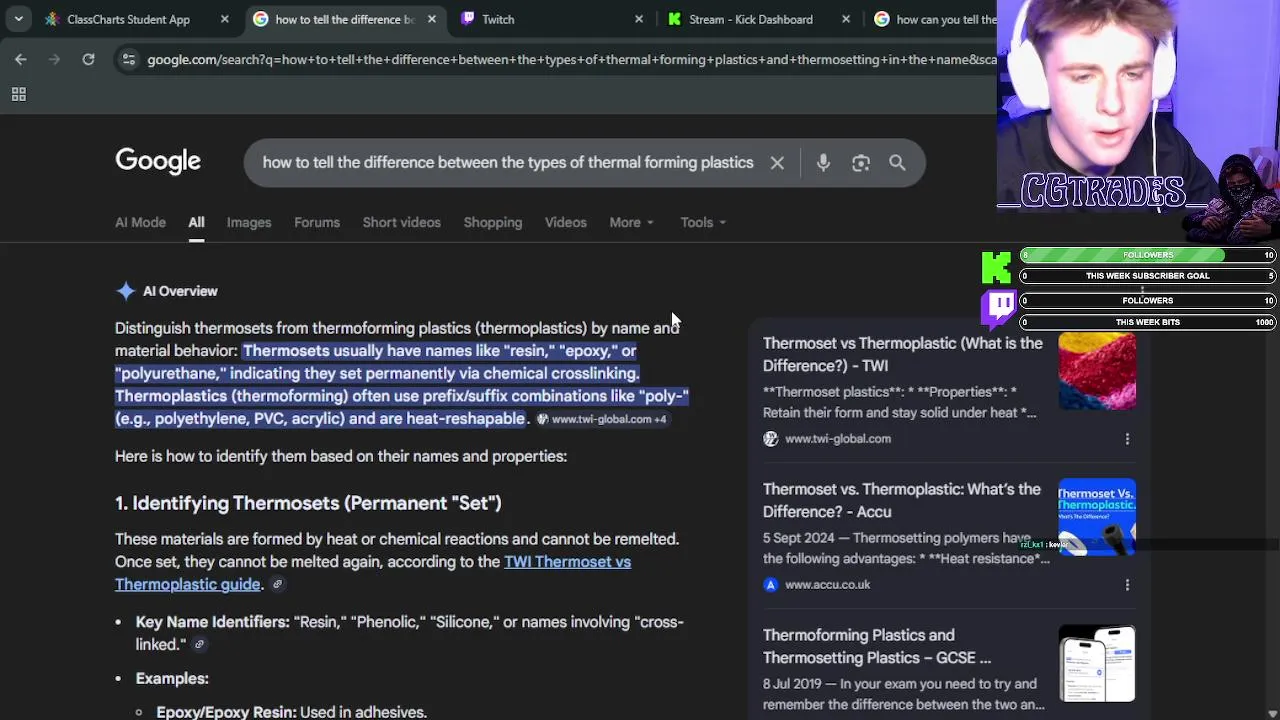Image resolution: width=1280 pixels, height=720 pixels.
Task: Switch to AI Mode search tab
Action: [x=140, y=222]
